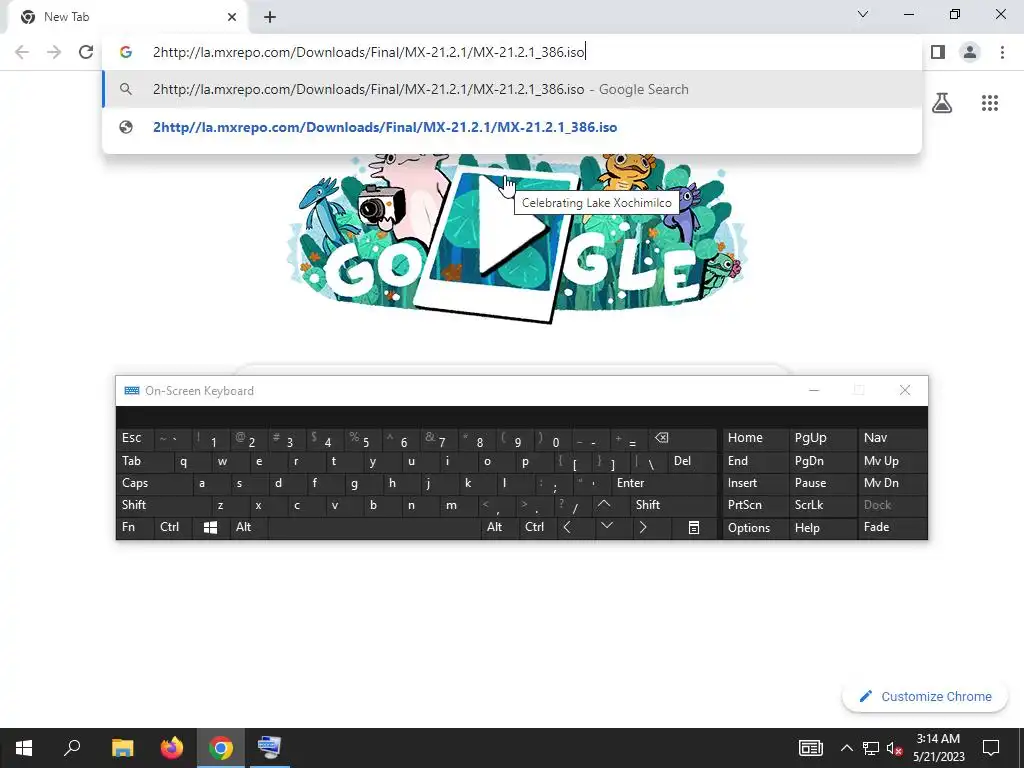The height and width of the screenshot is (768, 1024).
Task: Launch Firefox from the taskbar
Action: coord(172,748)
